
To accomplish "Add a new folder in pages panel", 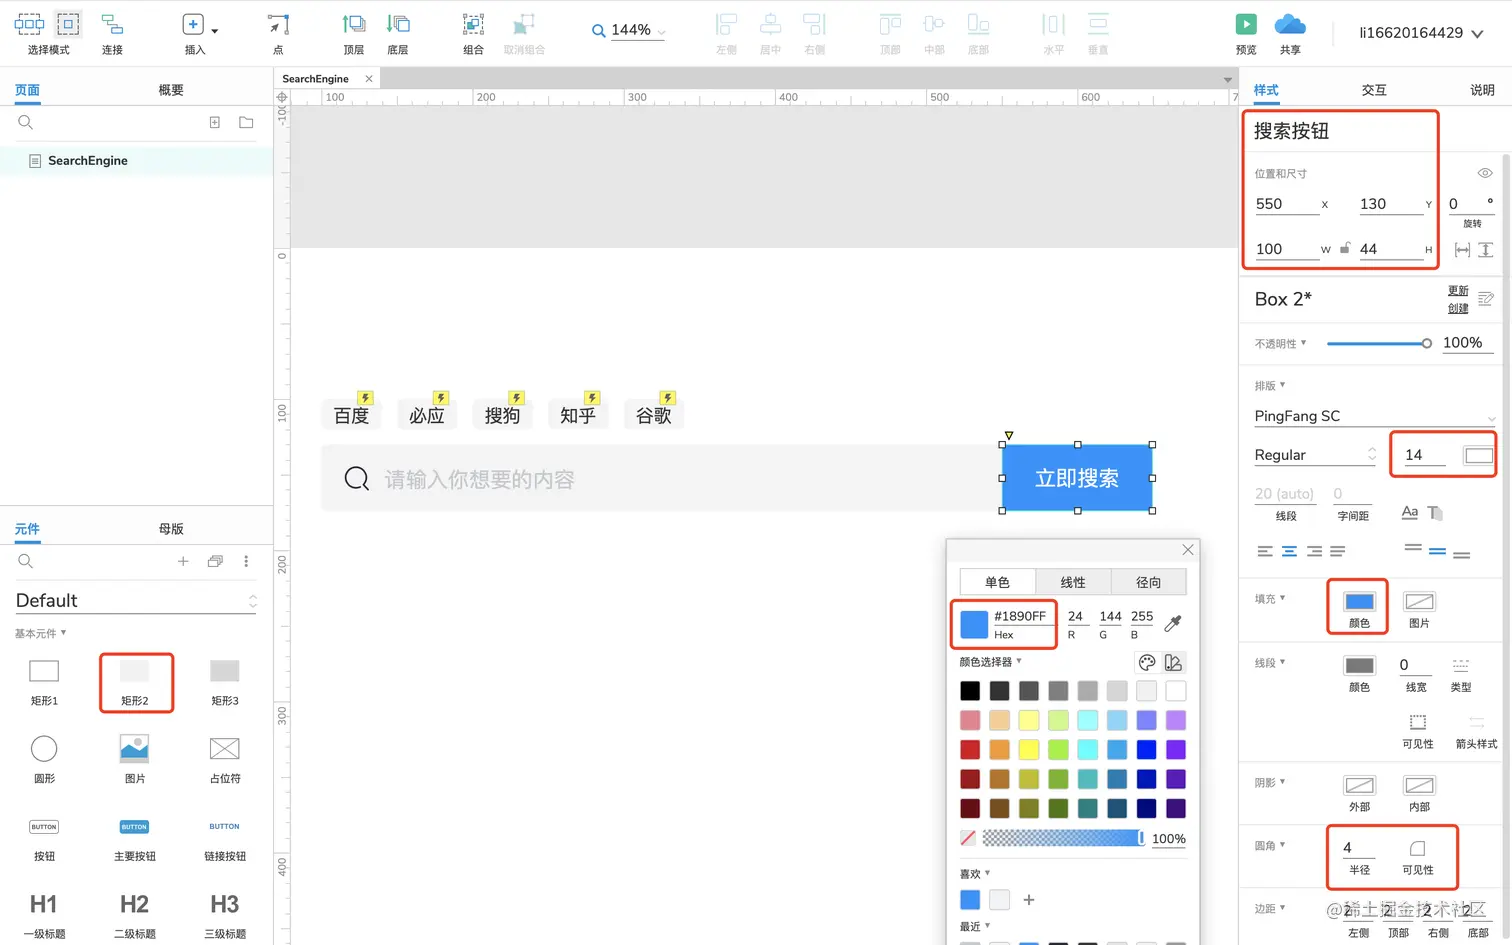I will [x=246, y=122].
